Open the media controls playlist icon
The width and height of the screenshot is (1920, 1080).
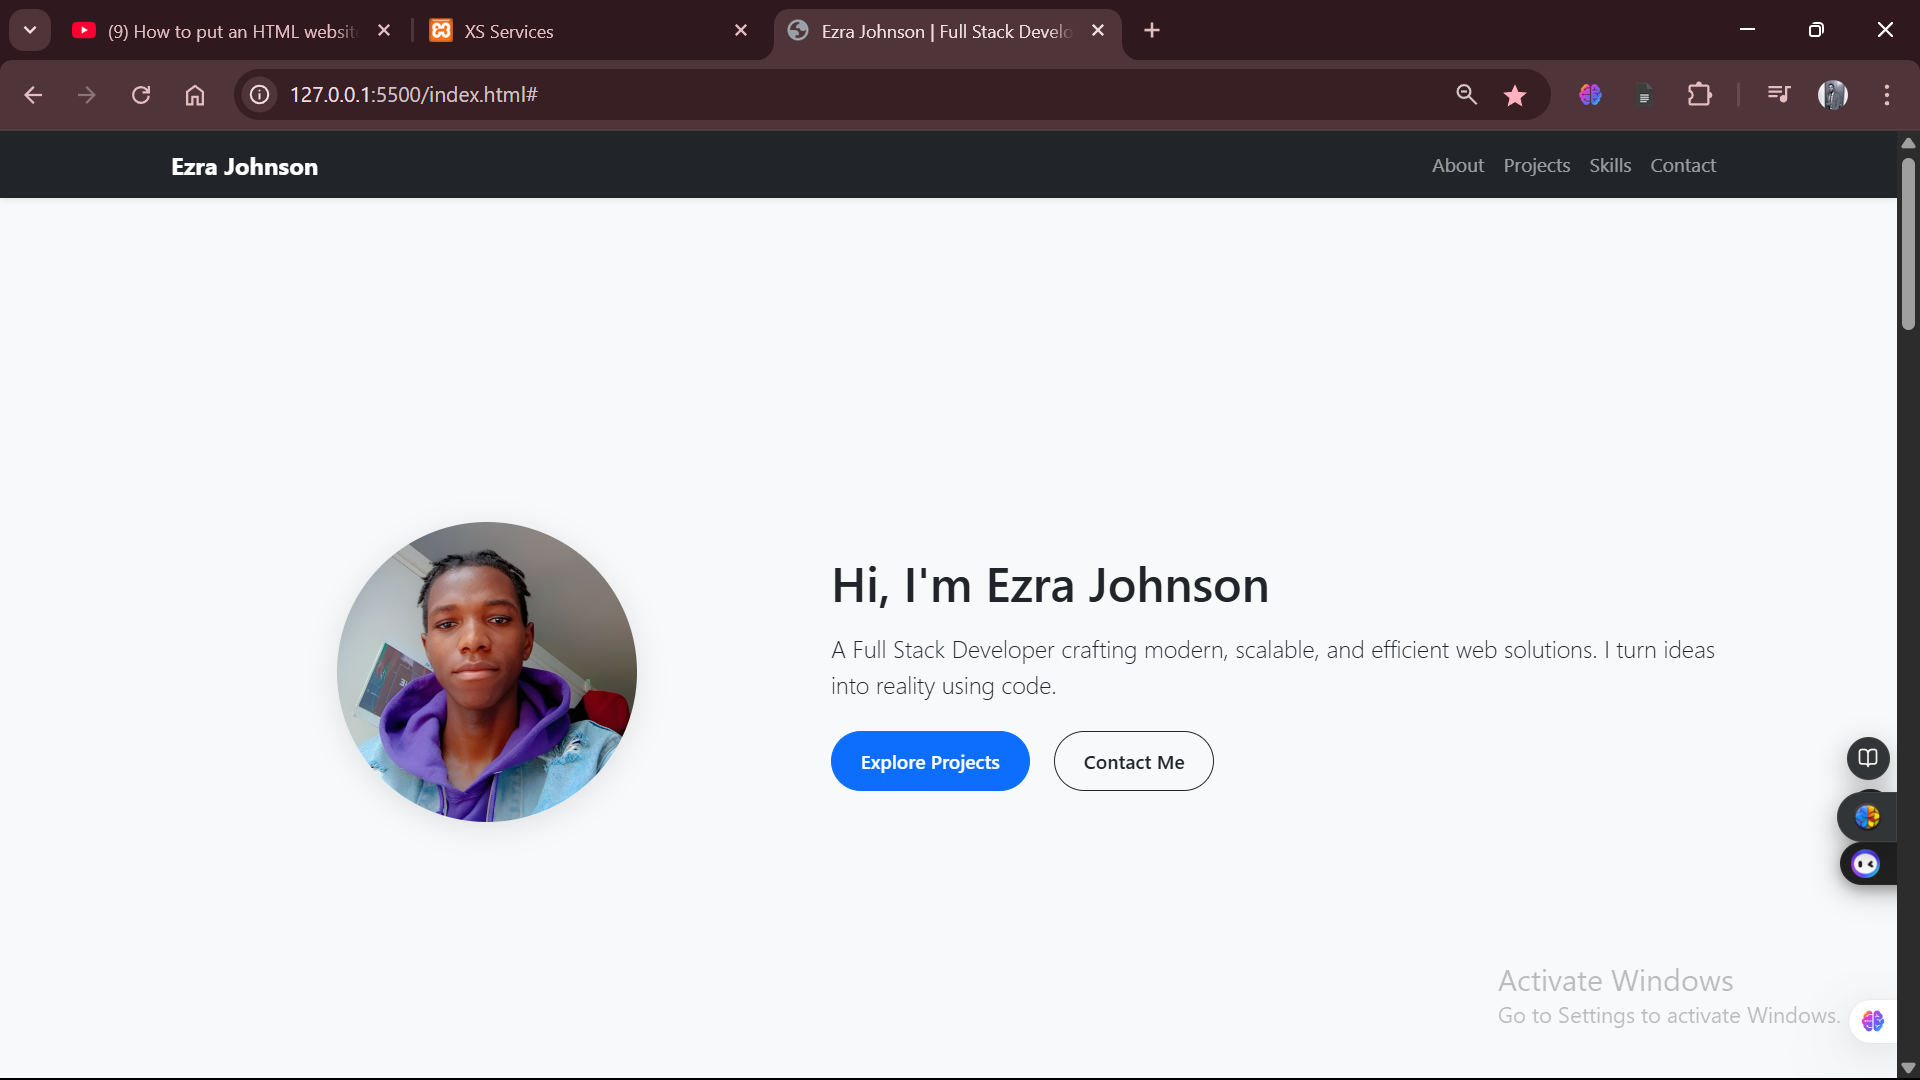[1779, 95]
